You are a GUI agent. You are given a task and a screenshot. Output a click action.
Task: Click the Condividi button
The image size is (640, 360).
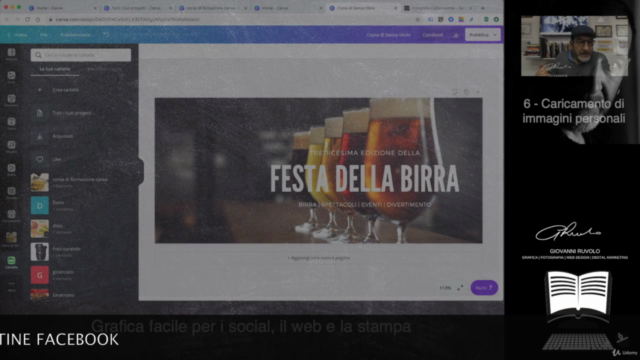(x=433, y=35)
